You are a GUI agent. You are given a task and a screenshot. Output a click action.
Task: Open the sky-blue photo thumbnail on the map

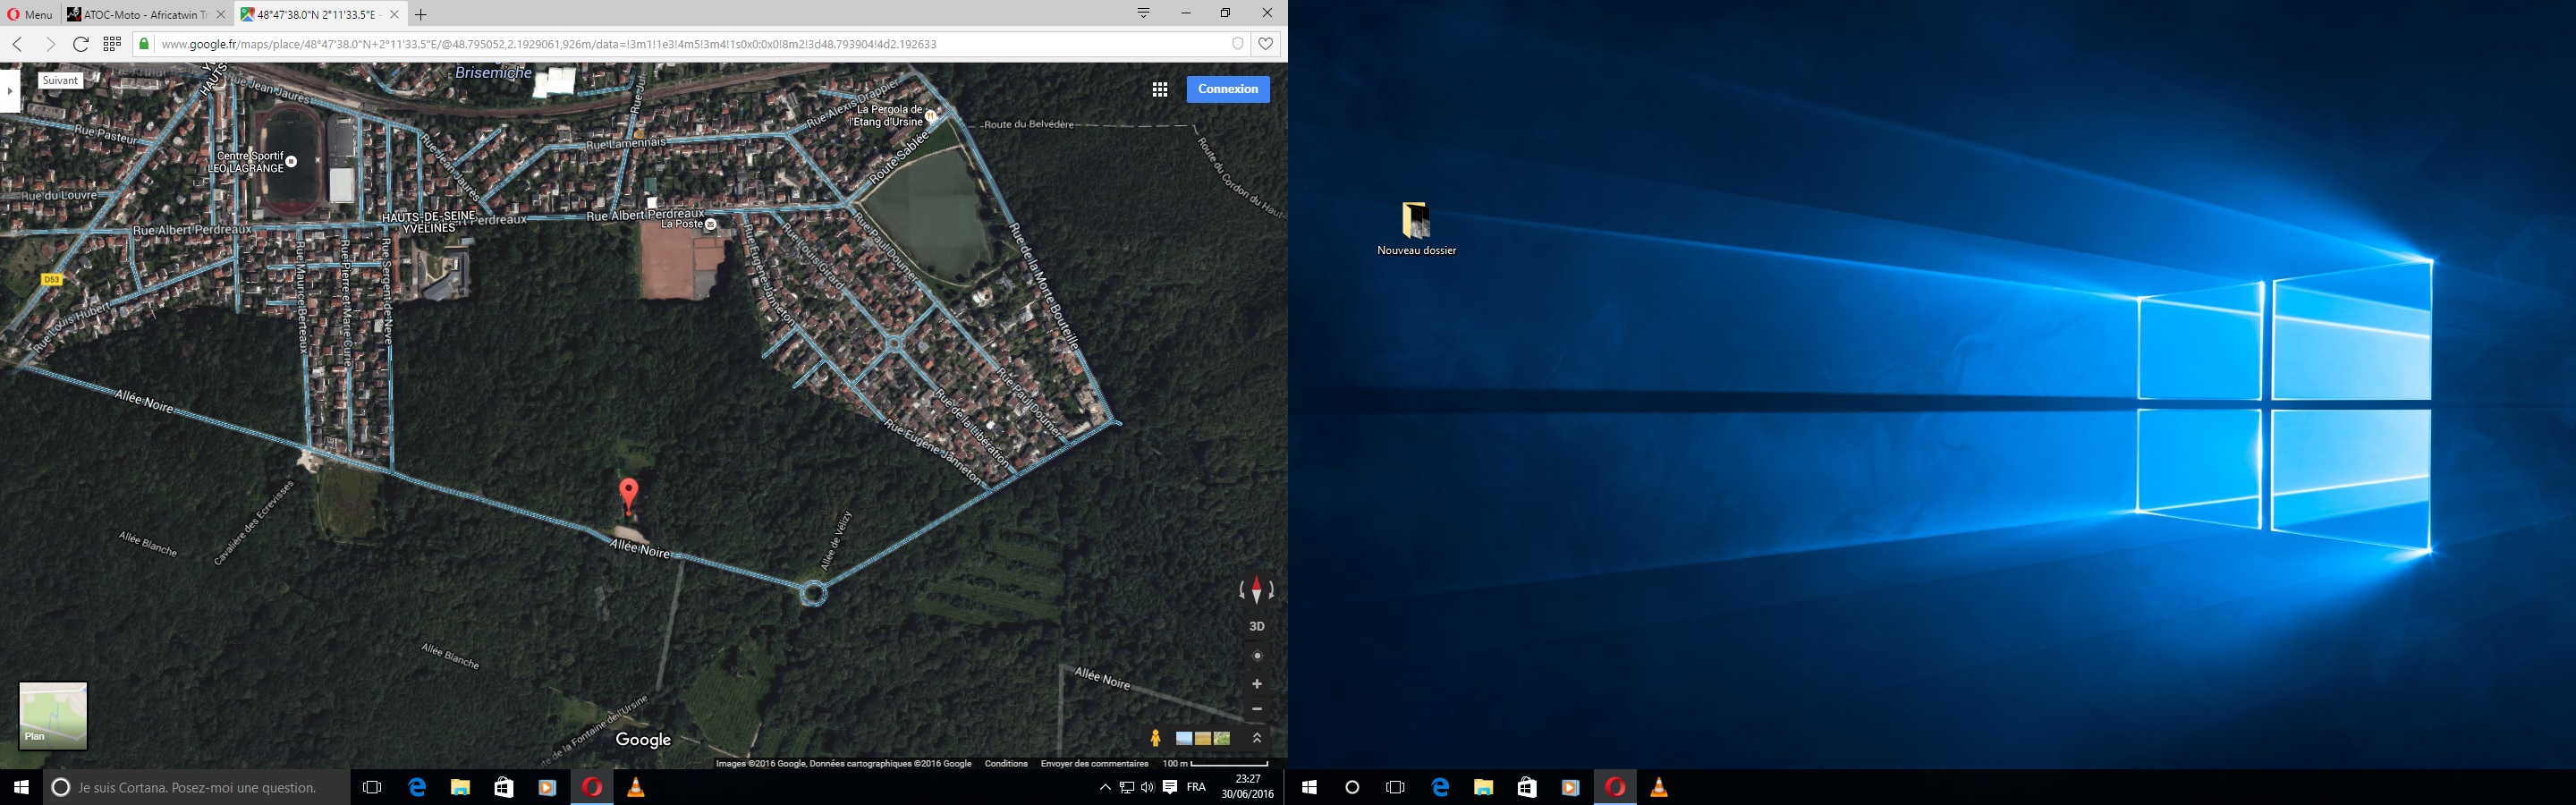(1184, 738)
